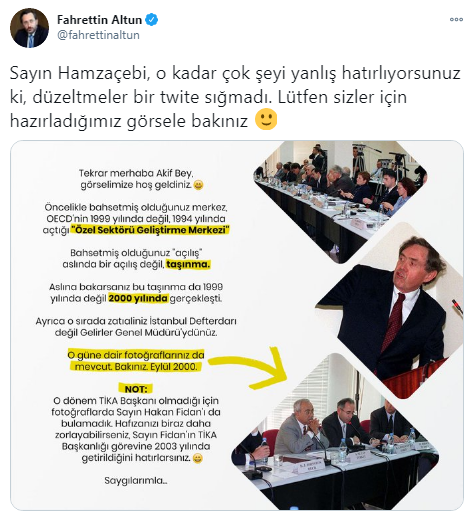Click the grinning emoji after 'hatırlarsınız'
Image resolution: width=467 pixels, height=519 pixels.
(x=197, y=458)
